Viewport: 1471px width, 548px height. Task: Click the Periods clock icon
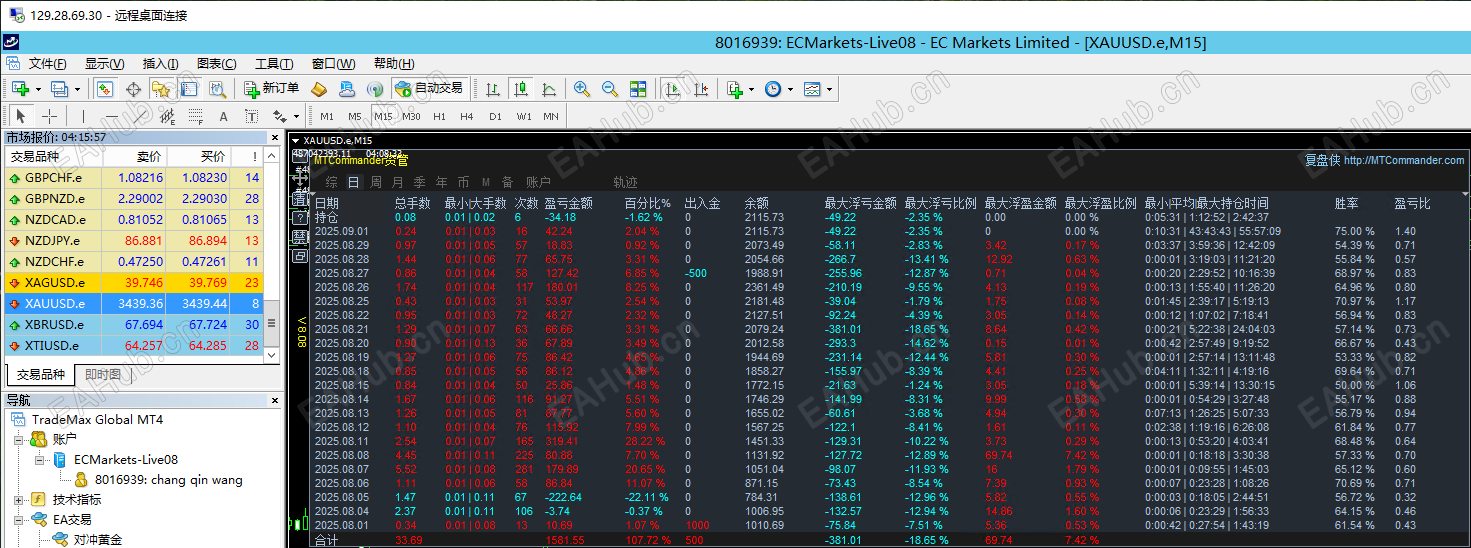[772, 89]
